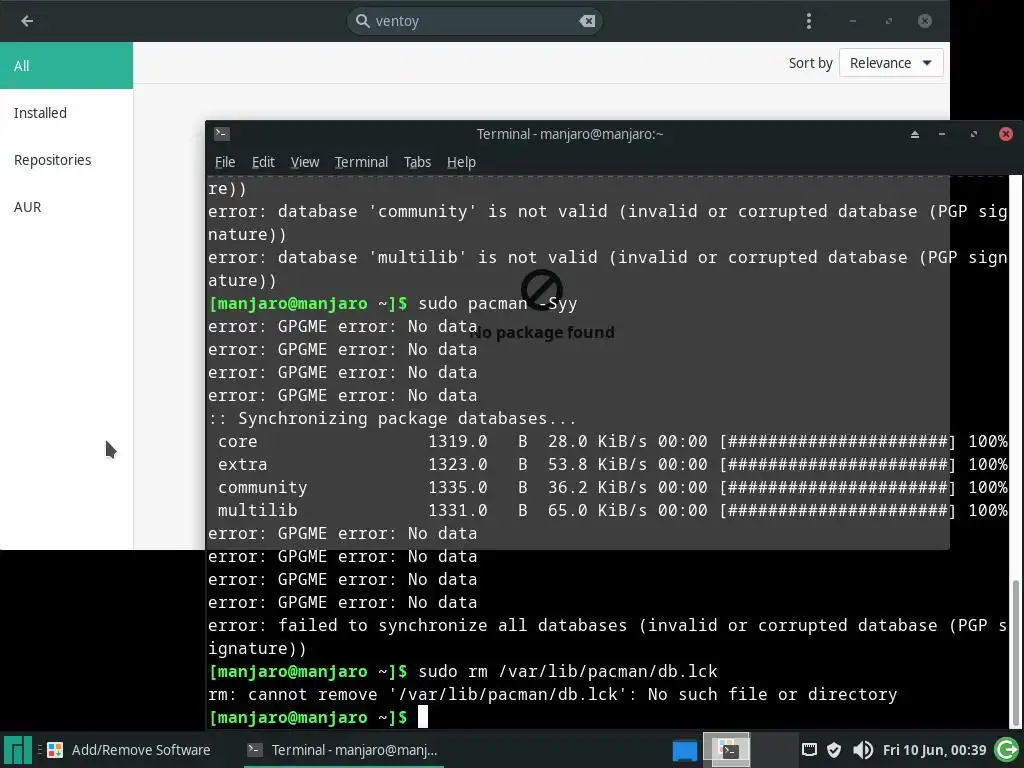Image resolution: width=1024 pixels, height=768 pixels.
Task: Select the All category in the sidebar
Action: pos(67,65)
